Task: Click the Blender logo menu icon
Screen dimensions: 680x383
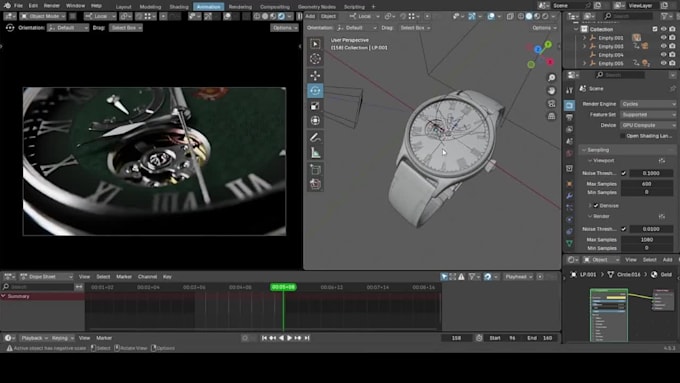Action: [x=7, y=6]
